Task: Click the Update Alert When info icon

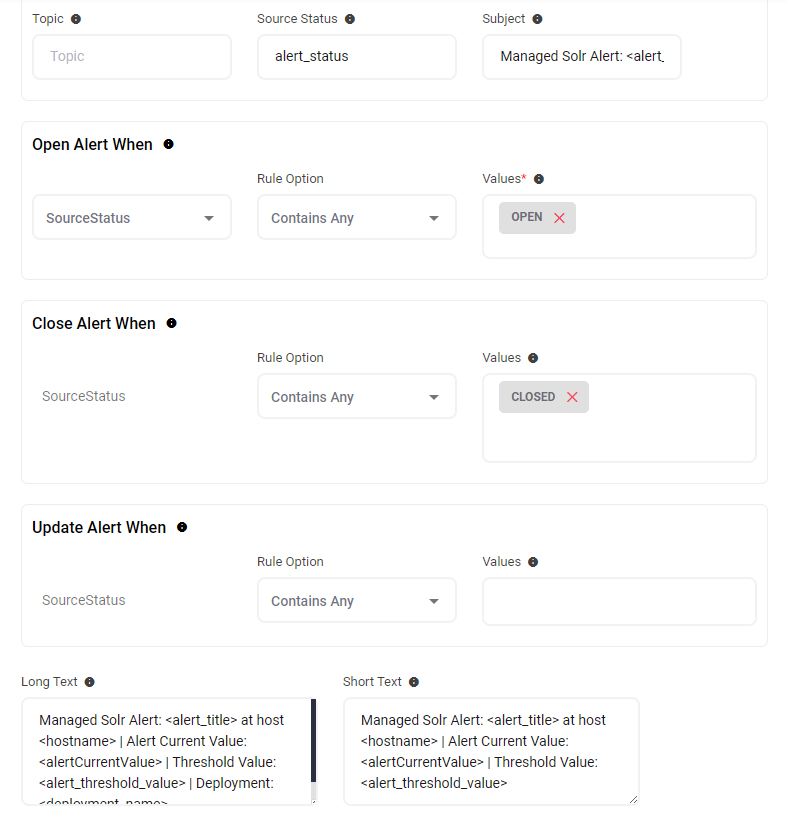Action: tap(181, 527)
